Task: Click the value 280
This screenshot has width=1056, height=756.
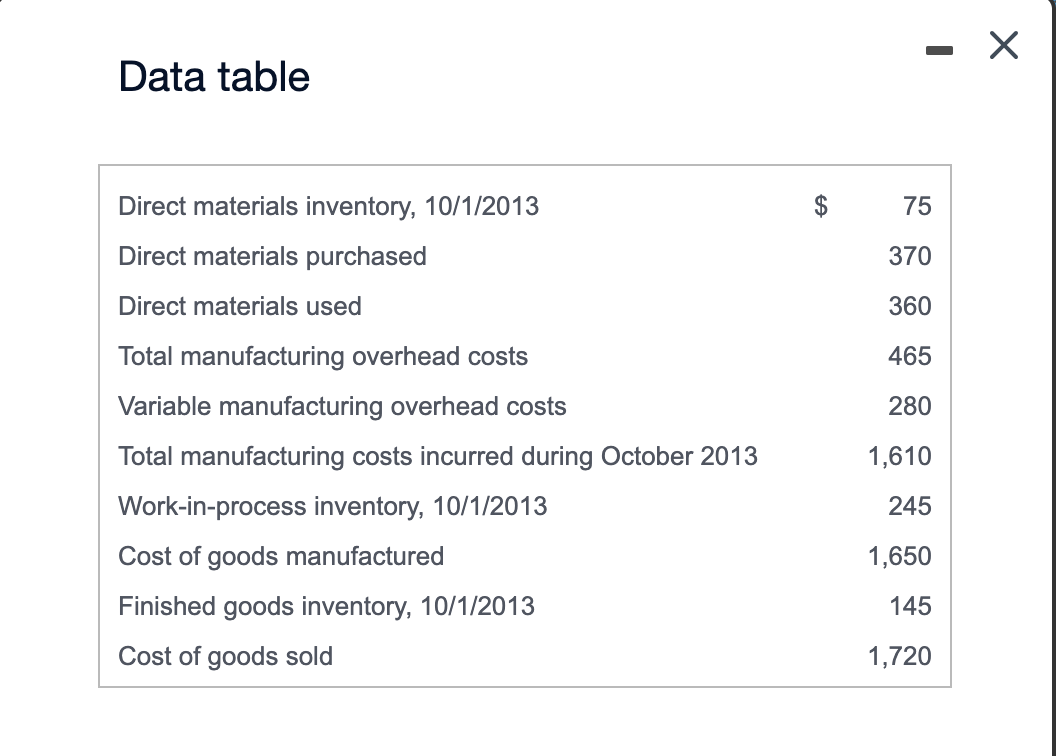Action: pyautogui.click(x=914, y=406)
